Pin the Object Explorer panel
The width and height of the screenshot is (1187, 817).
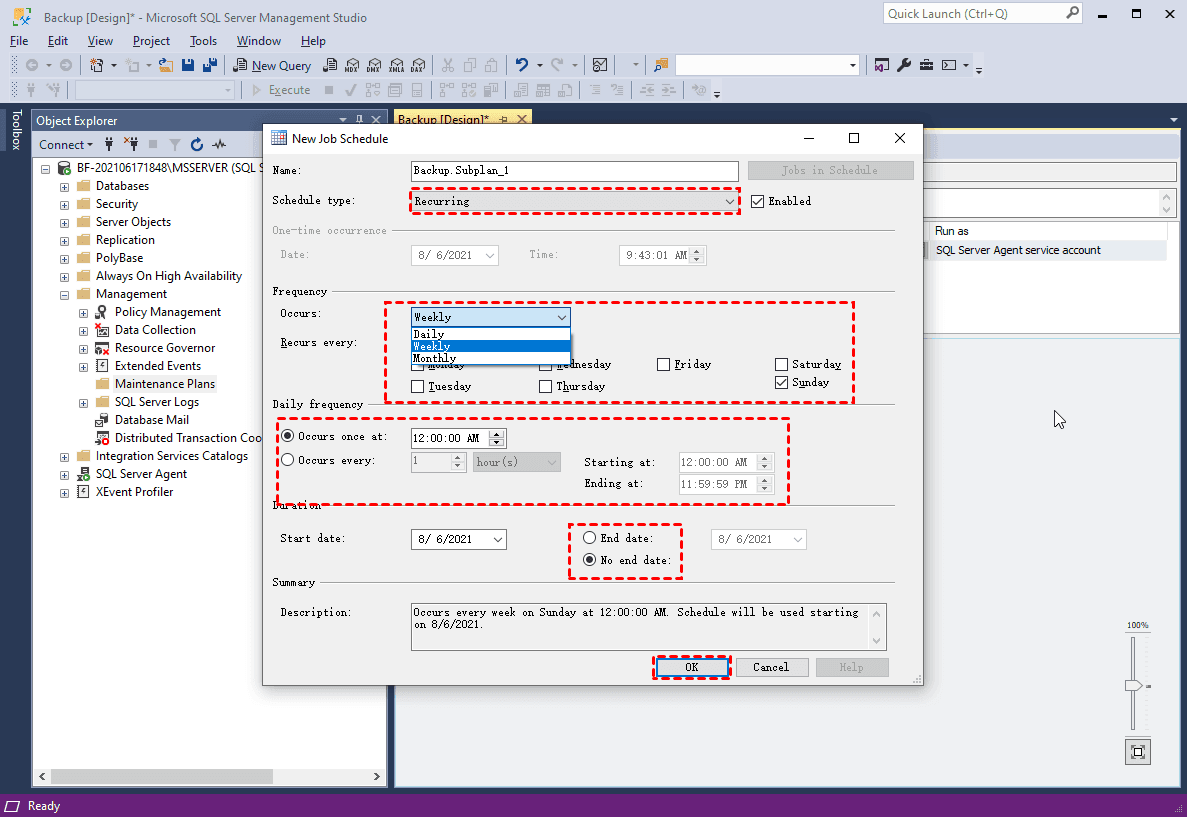coord(360,120)
